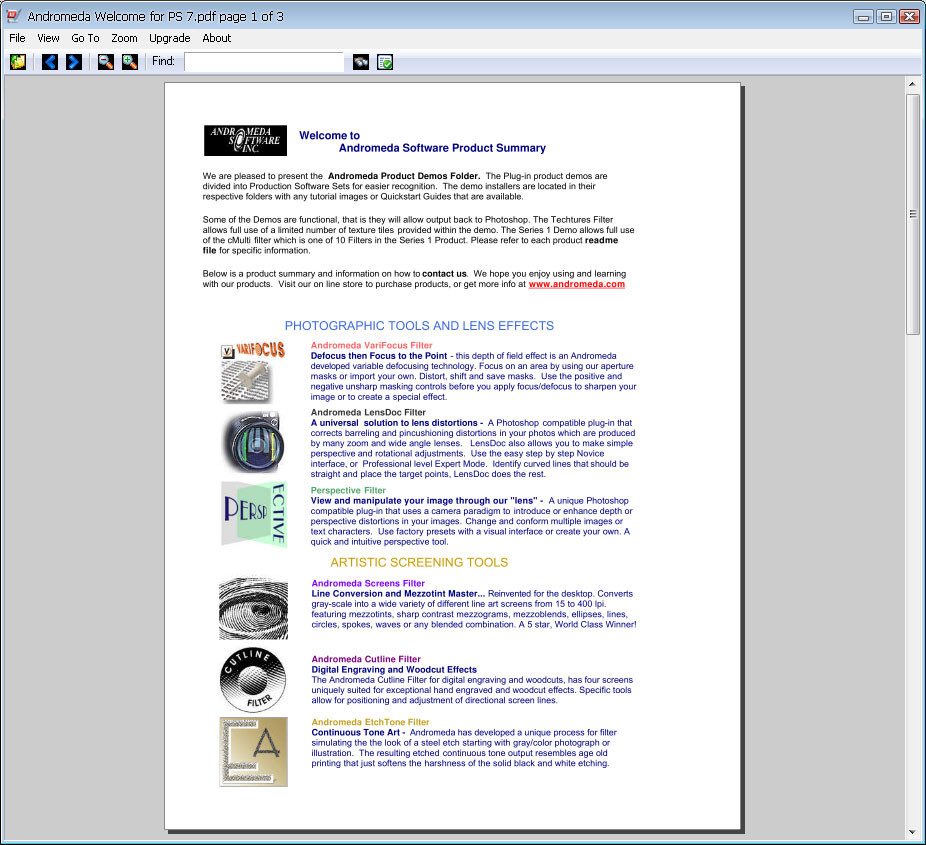
Task: Click inside the Find text field
Action: 264,61
